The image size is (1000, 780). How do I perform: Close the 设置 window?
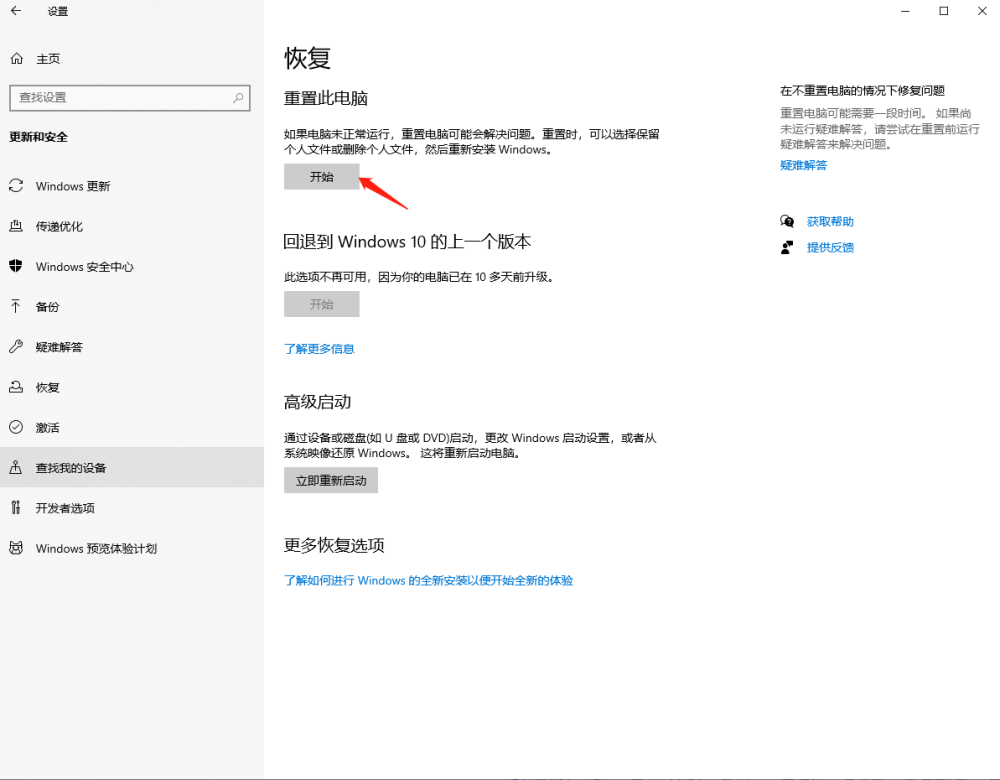point(982,11)
